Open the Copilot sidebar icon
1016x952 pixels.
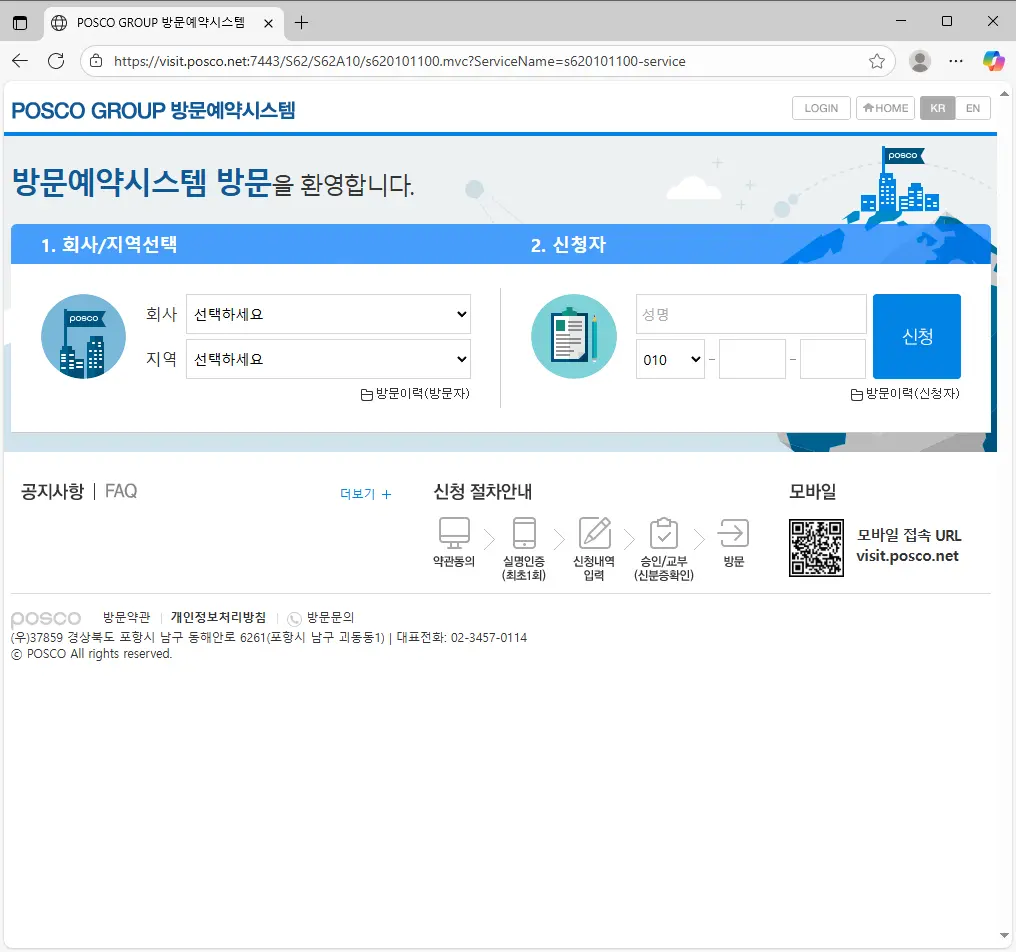coord(993,61)
